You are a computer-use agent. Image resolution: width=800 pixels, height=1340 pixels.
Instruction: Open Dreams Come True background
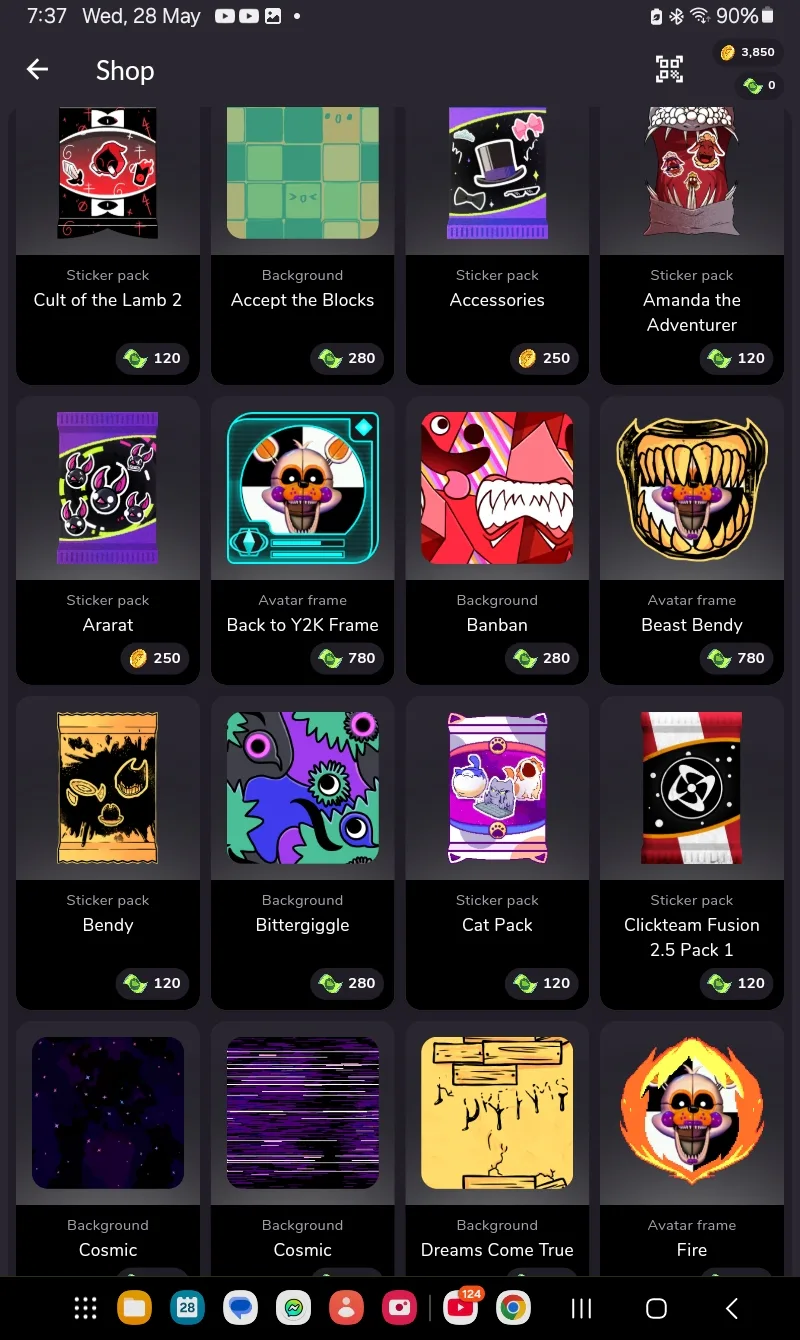(x=497, y=1150)
